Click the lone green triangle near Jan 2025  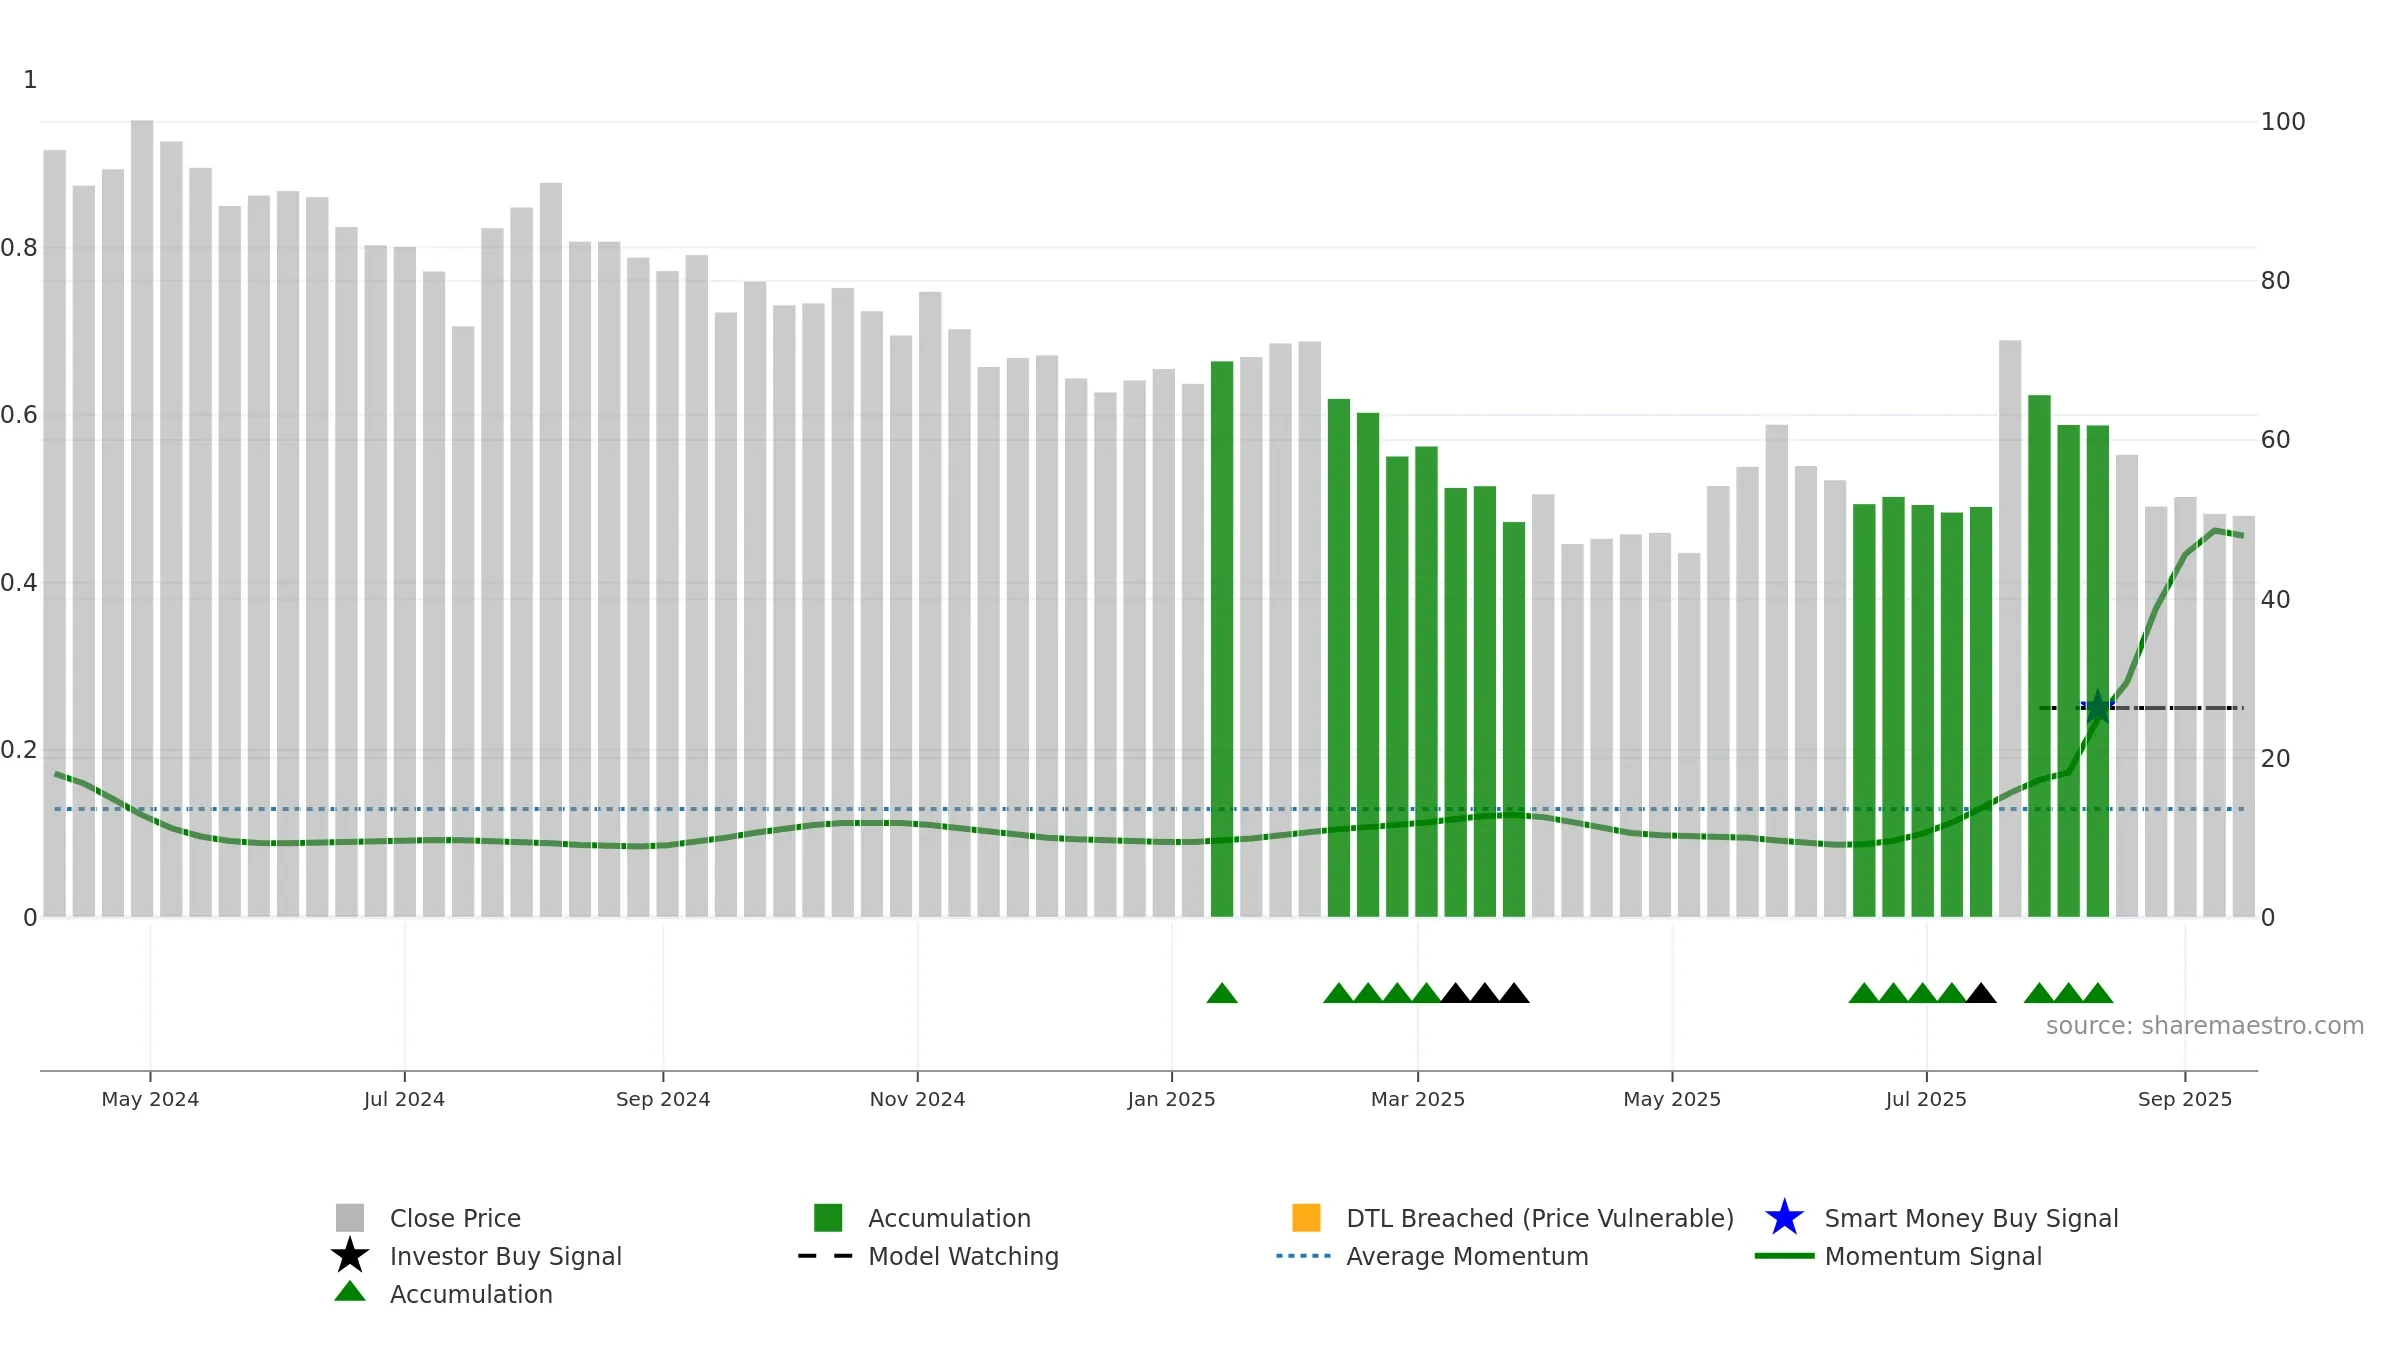[x=1222, y=993]
